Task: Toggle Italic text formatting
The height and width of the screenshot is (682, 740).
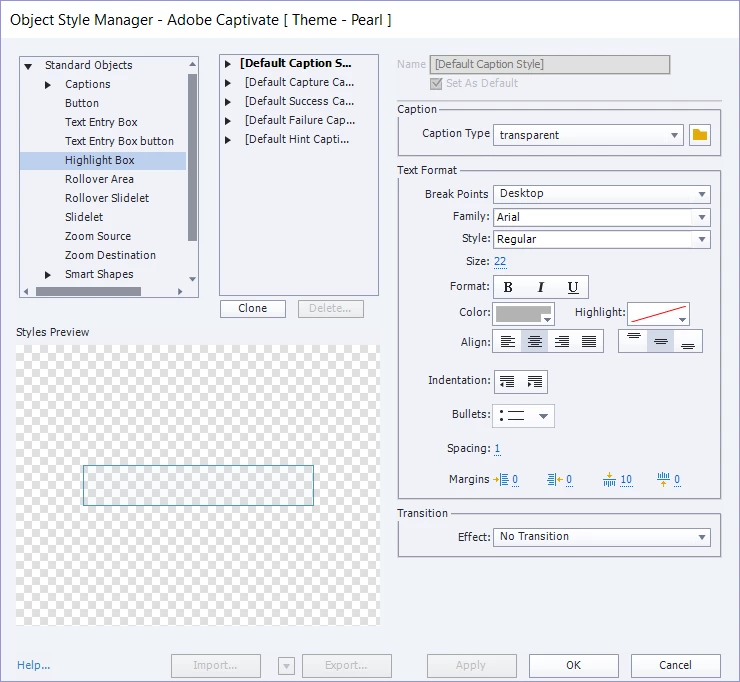Action: (x=540, y=287)
